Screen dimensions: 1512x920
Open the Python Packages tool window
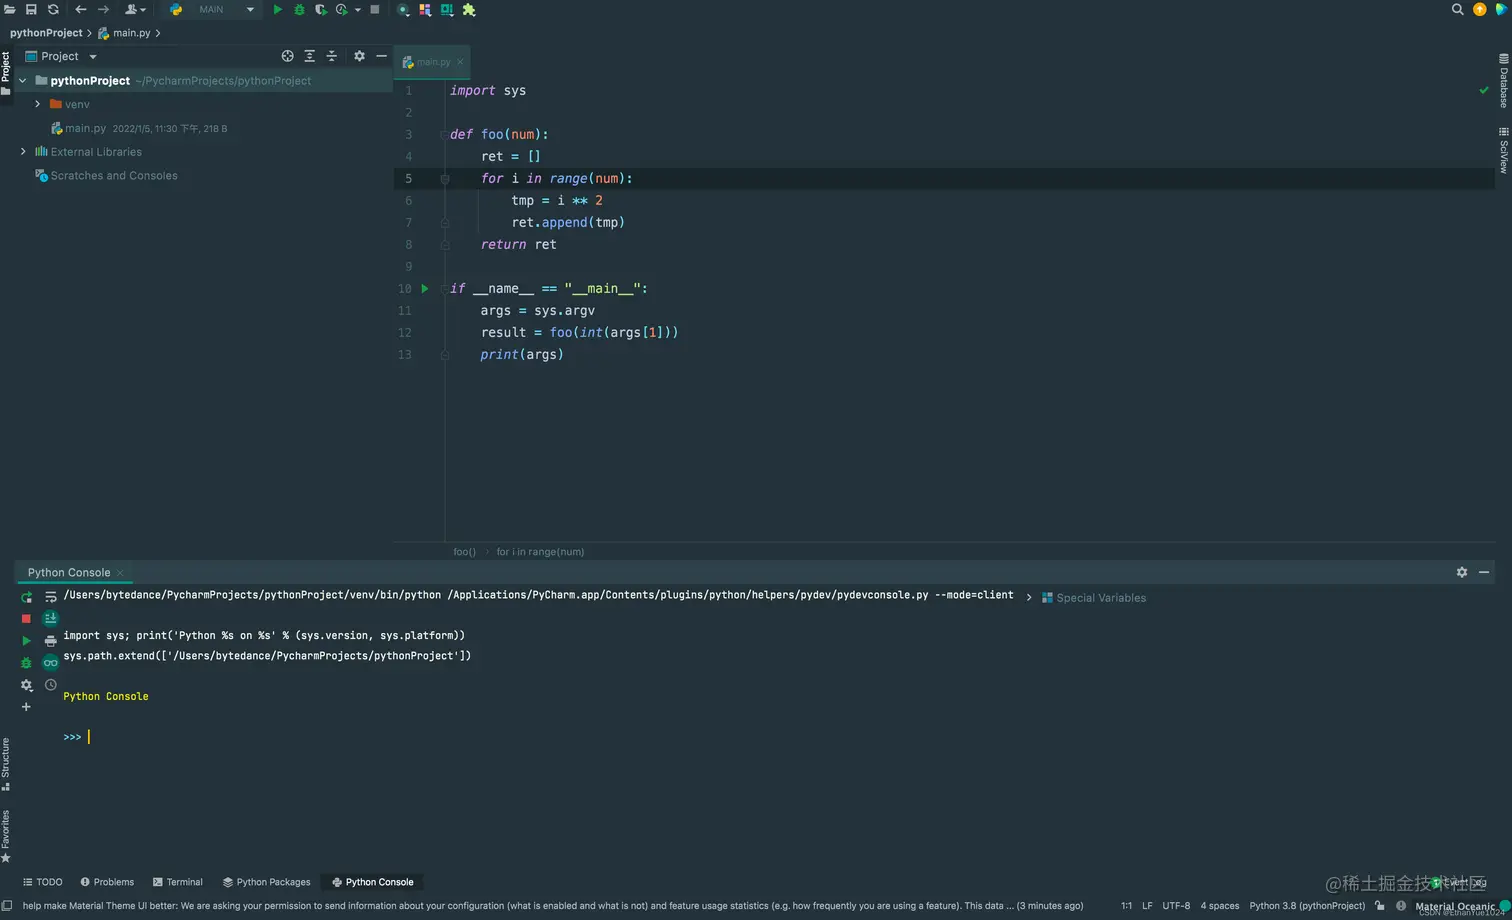pyautogui.click(x=267, y=882)
